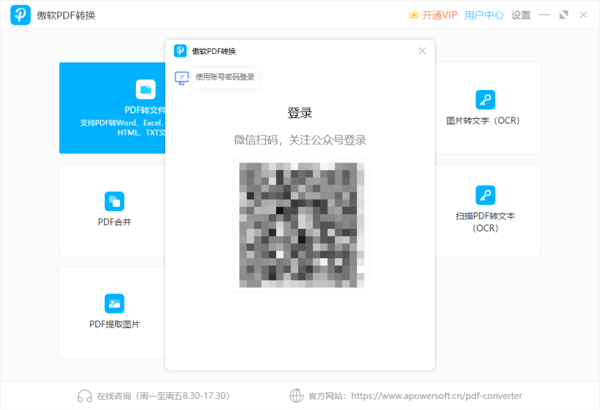Click the PDF提取图片 icon
Screen dimensions: 600x410
pyautogui.click(x=114, y=302)
